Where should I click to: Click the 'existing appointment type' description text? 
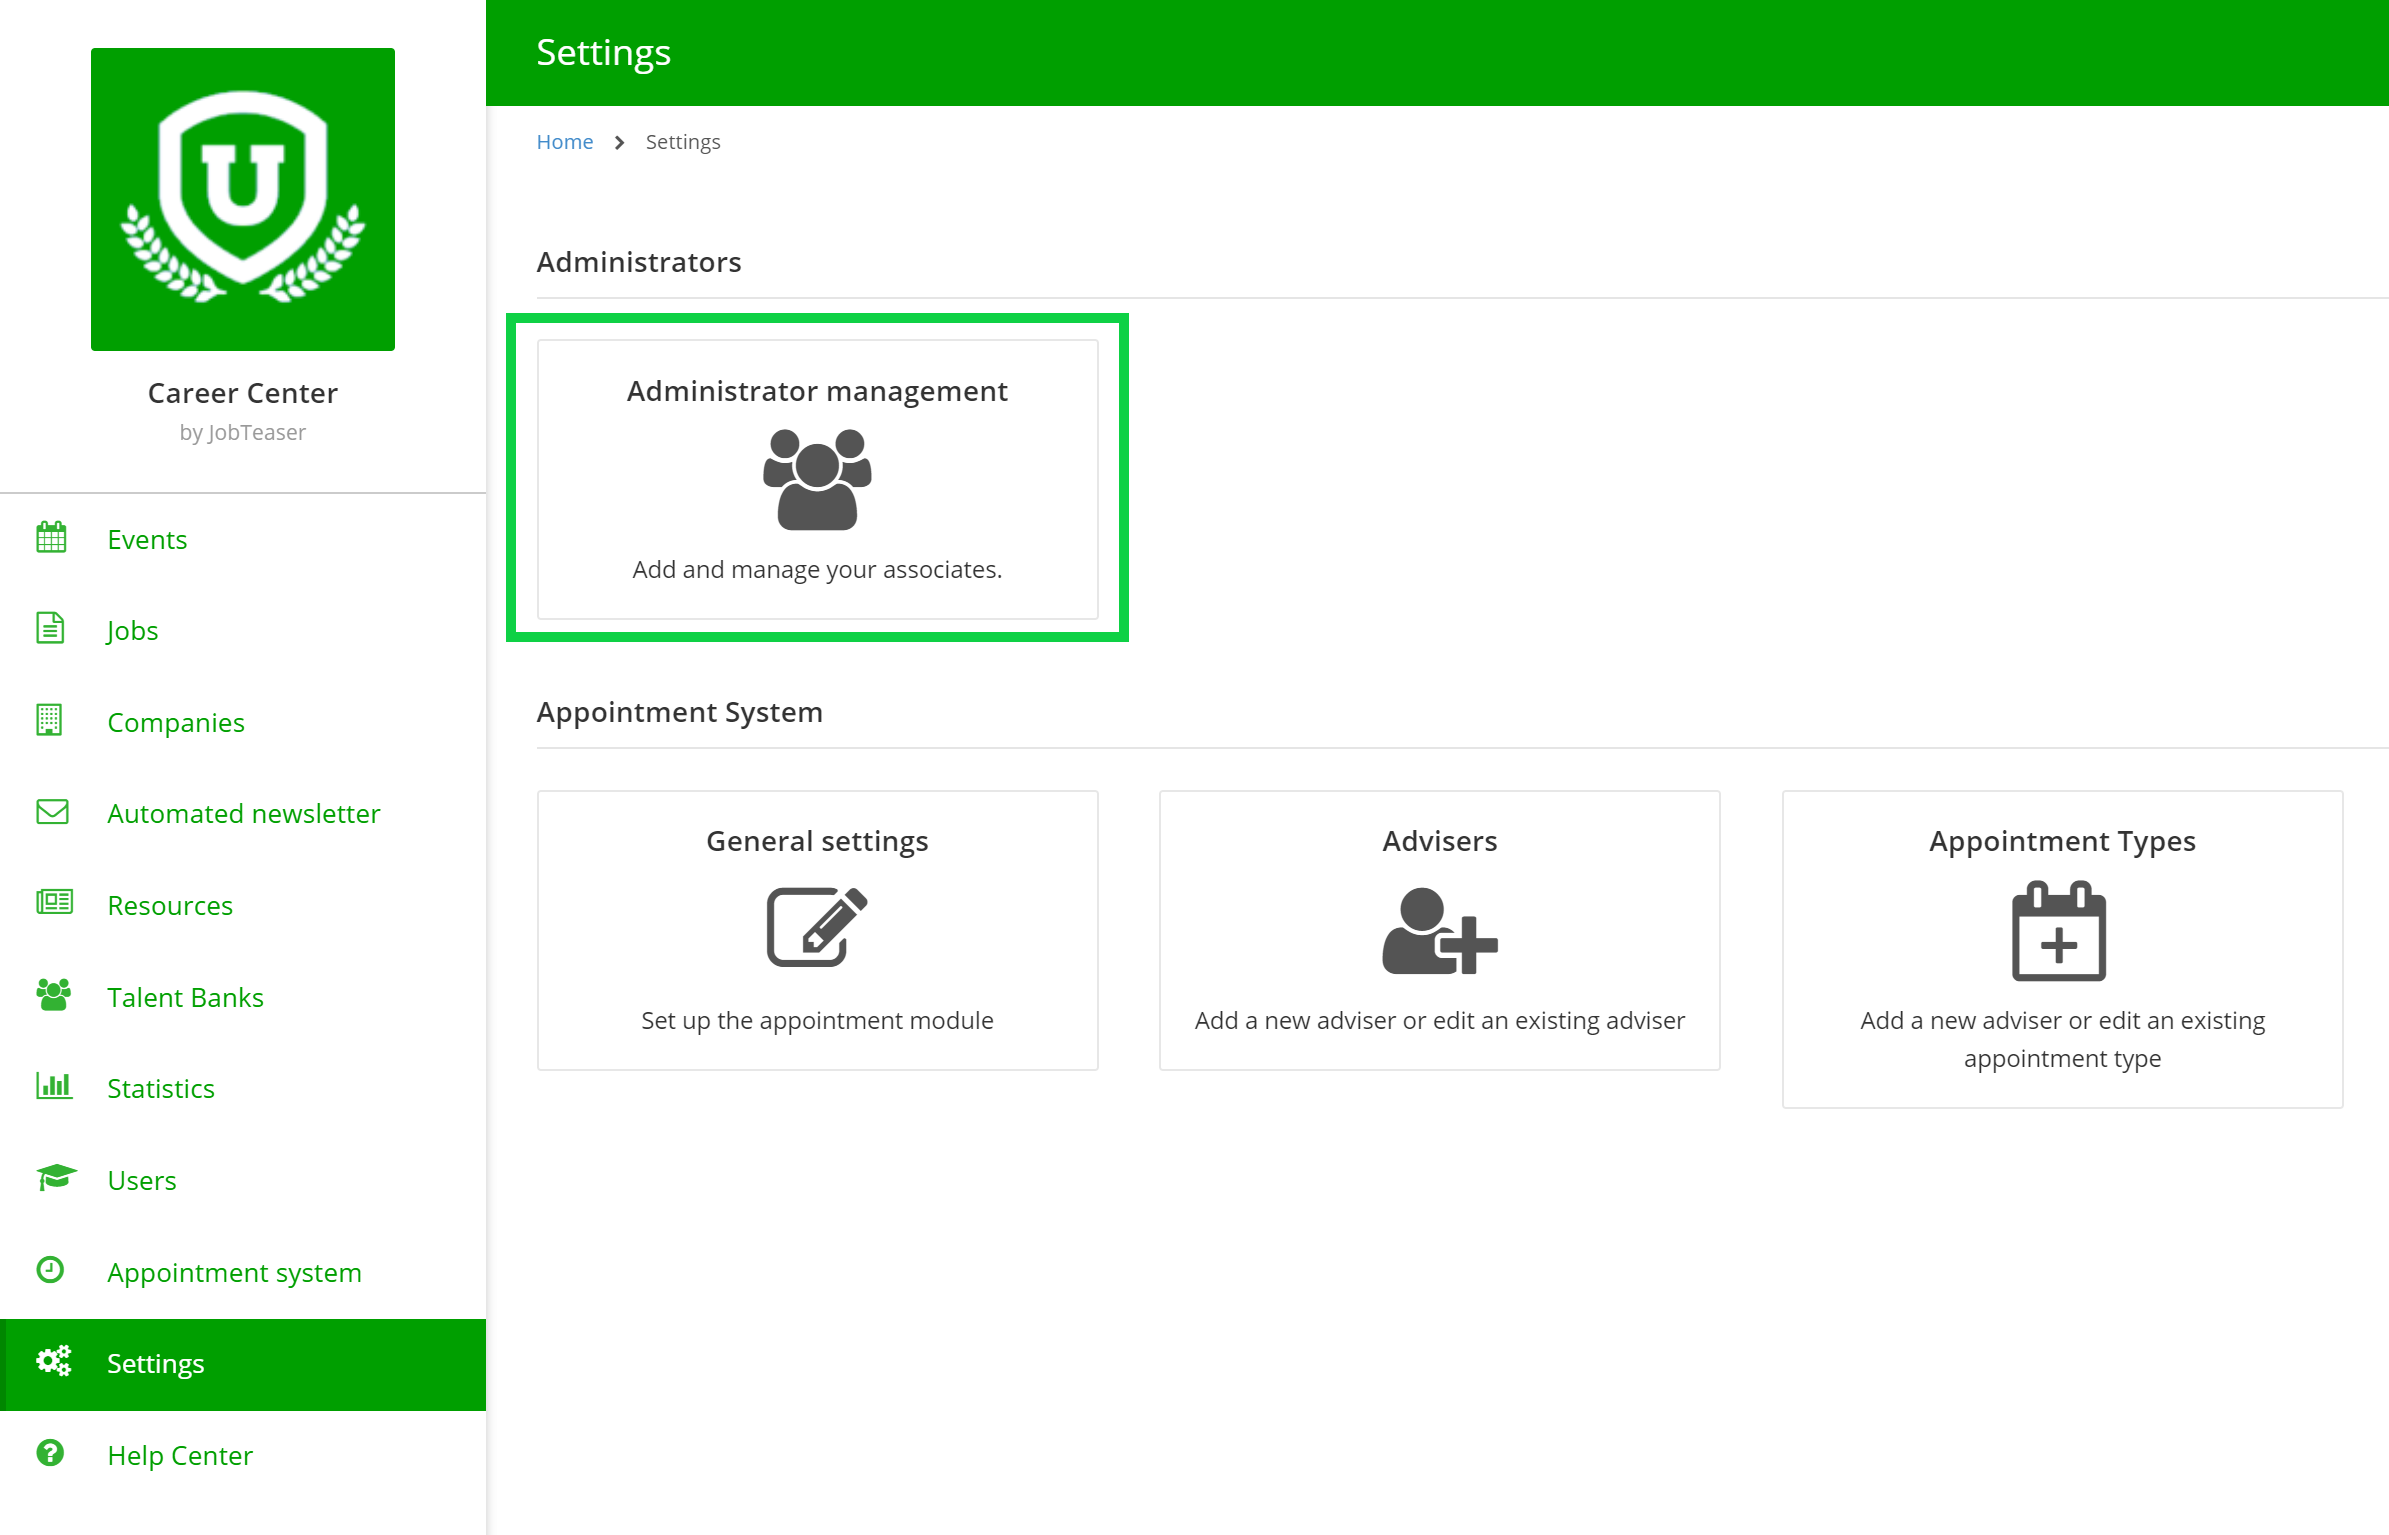pos(2062,1040)
